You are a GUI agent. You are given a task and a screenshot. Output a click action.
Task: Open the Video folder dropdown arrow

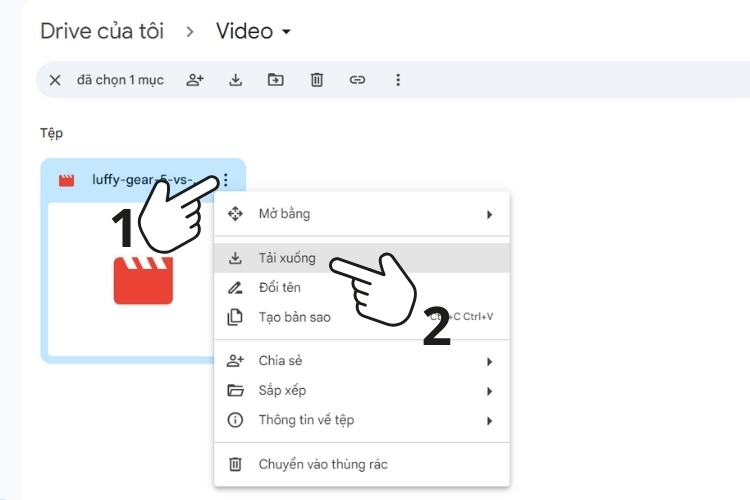point(287,32)
